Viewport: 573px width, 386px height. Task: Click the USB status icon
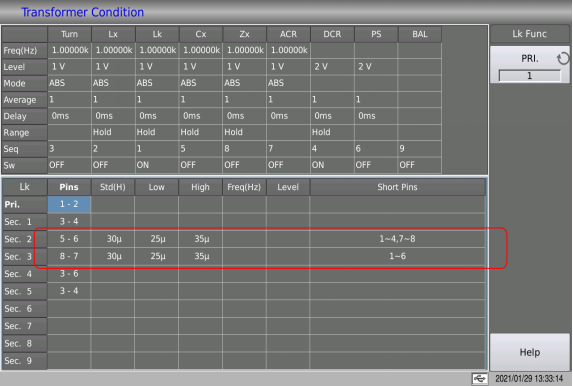click(479, 379)
